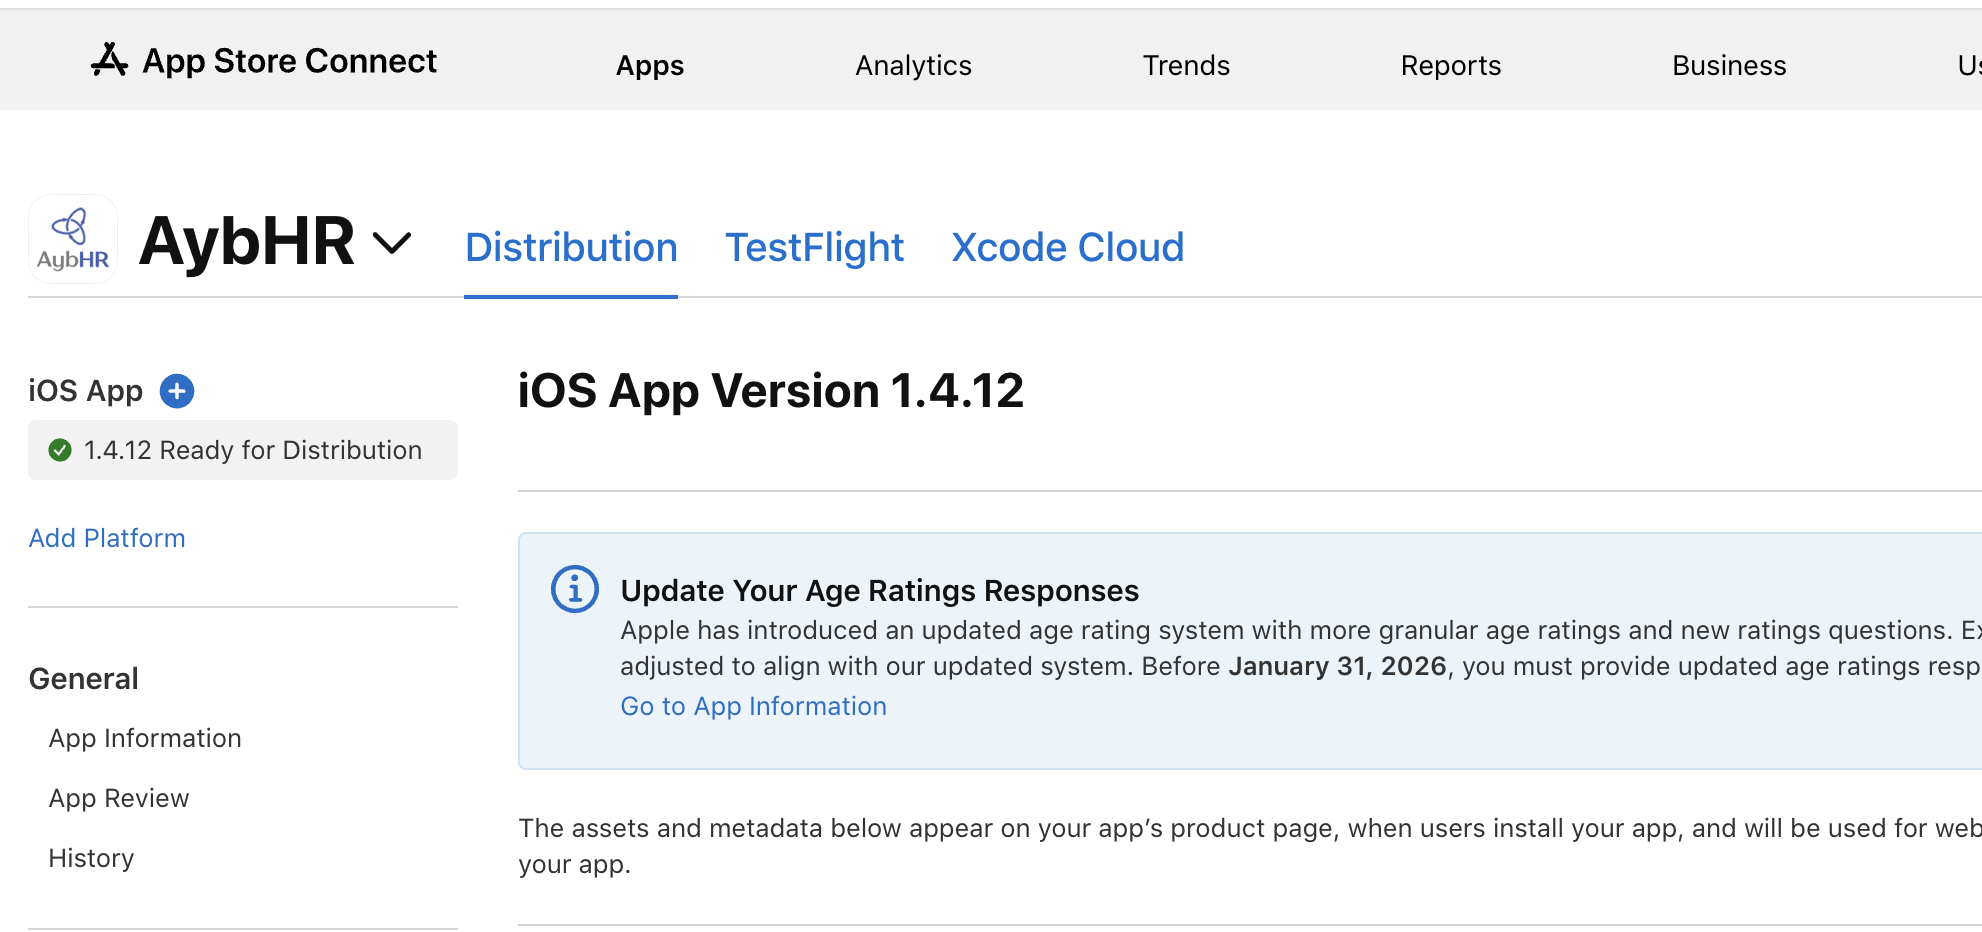This screenshot has height=932, width=1982.
Task: Open History in the General section
Action: [x=91, y=858]
